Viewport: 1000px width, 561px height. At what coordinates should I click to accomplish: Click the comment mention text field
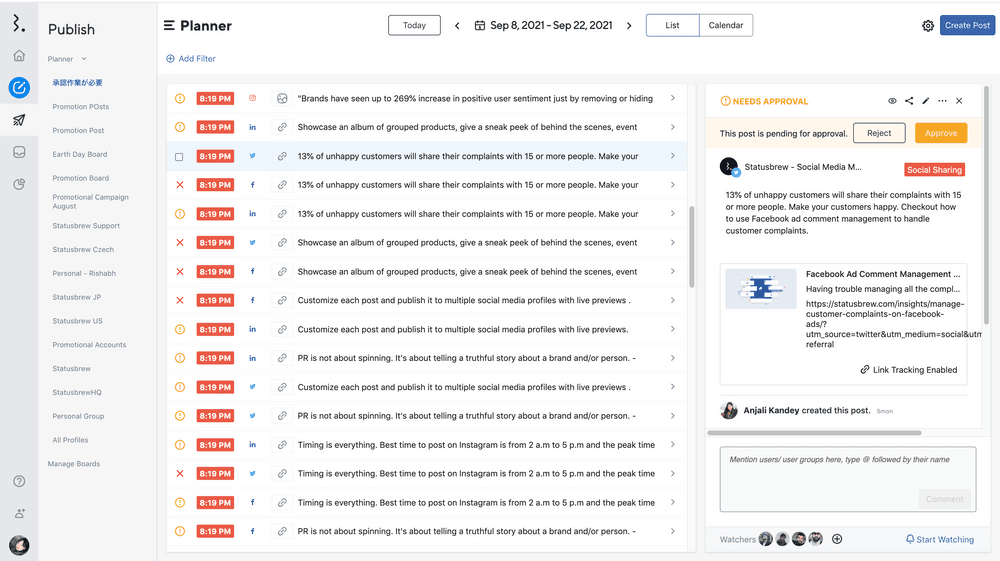[x=847, y=468]
